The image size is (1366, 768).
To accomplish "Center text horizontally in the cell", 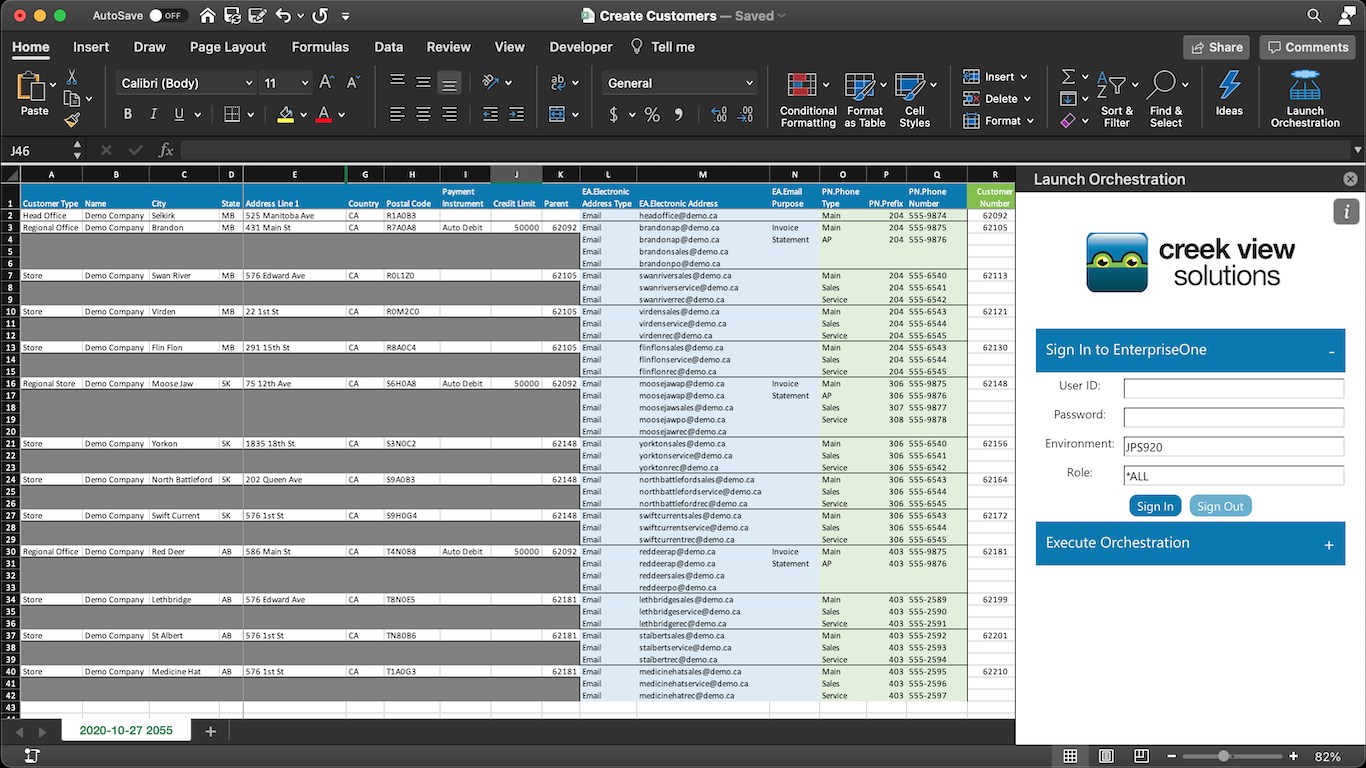I will (x=424, y=115).
